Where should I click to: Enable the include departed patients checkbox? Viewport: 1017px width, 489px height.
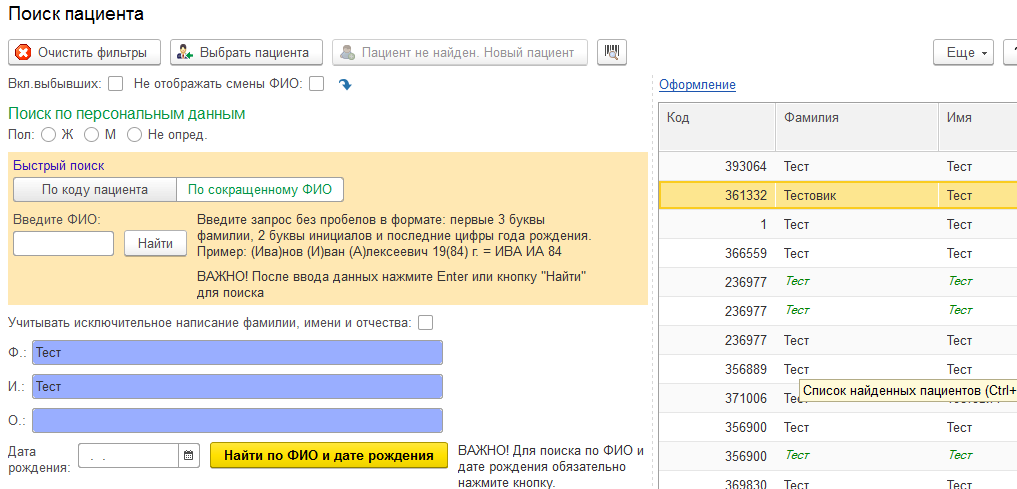point(116,84)
